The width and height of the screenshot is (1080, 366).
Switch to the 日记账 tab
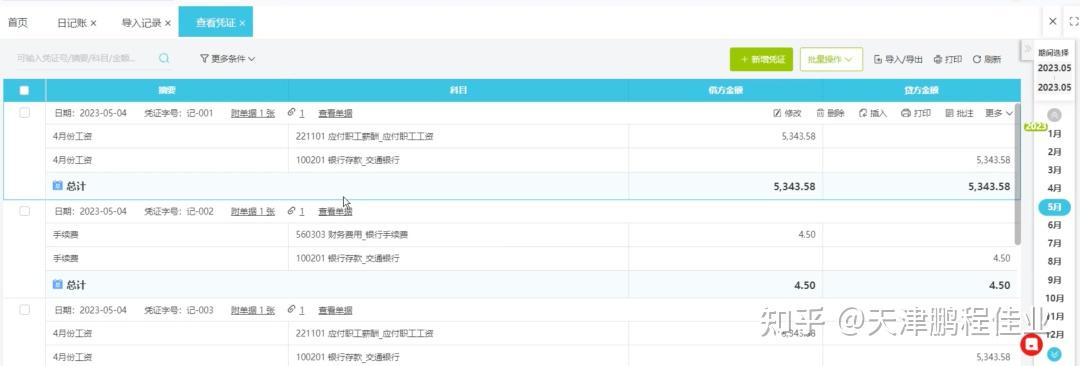tap(72, 23)
